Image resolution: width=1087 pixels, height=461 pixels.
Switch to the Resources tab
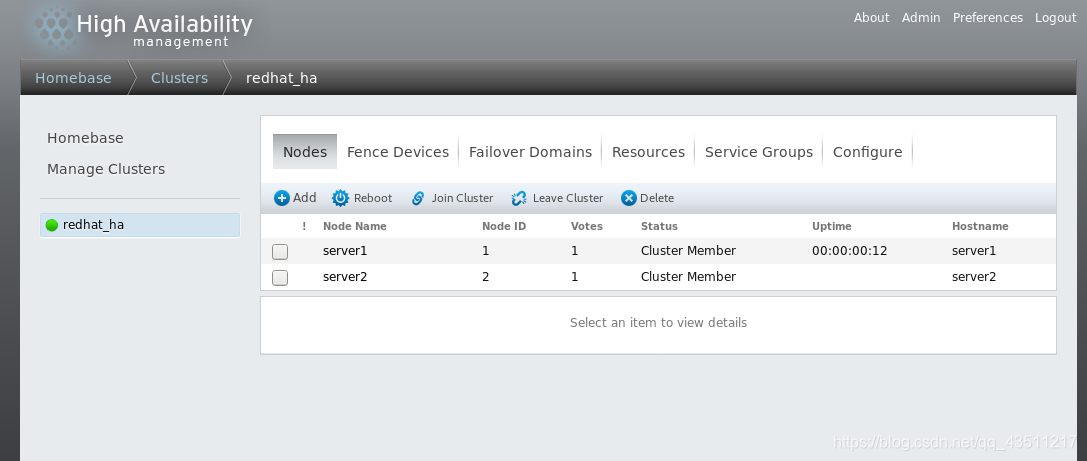pos(648,152)
